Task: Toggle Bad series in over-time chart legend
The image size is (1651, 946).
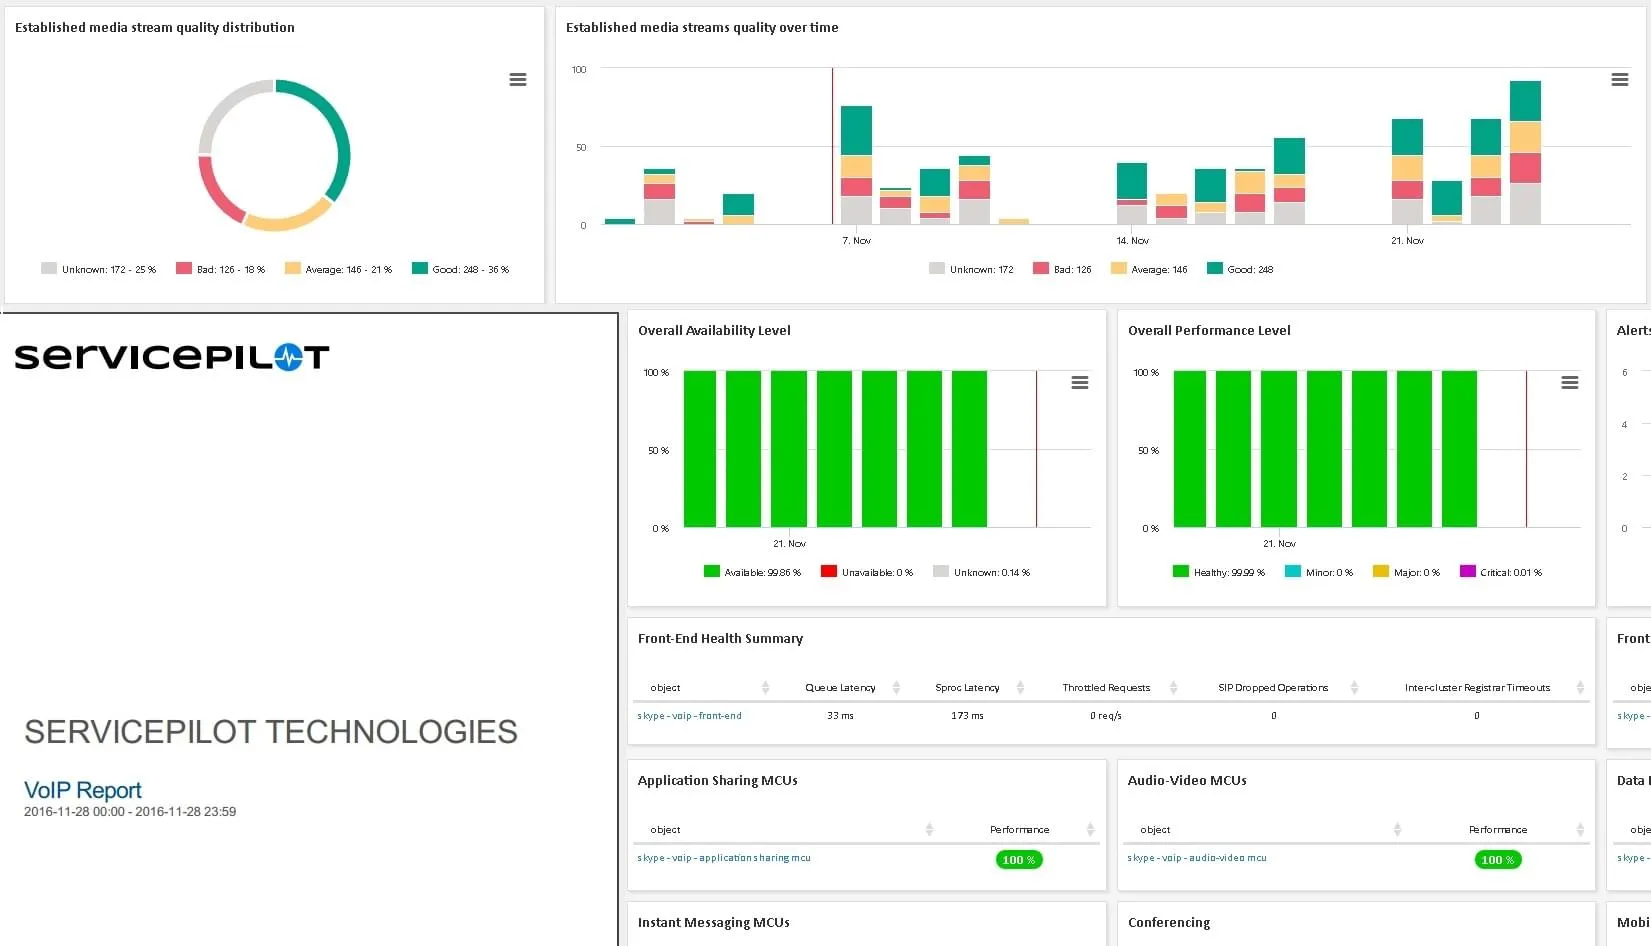Action: pos(1062,269)
